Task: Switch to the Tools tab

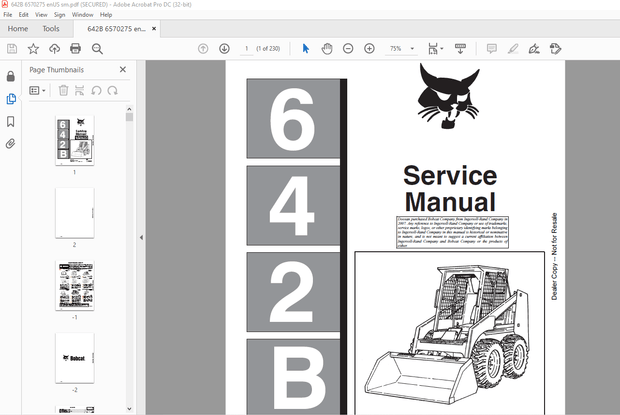Action: tap(51, 29)
